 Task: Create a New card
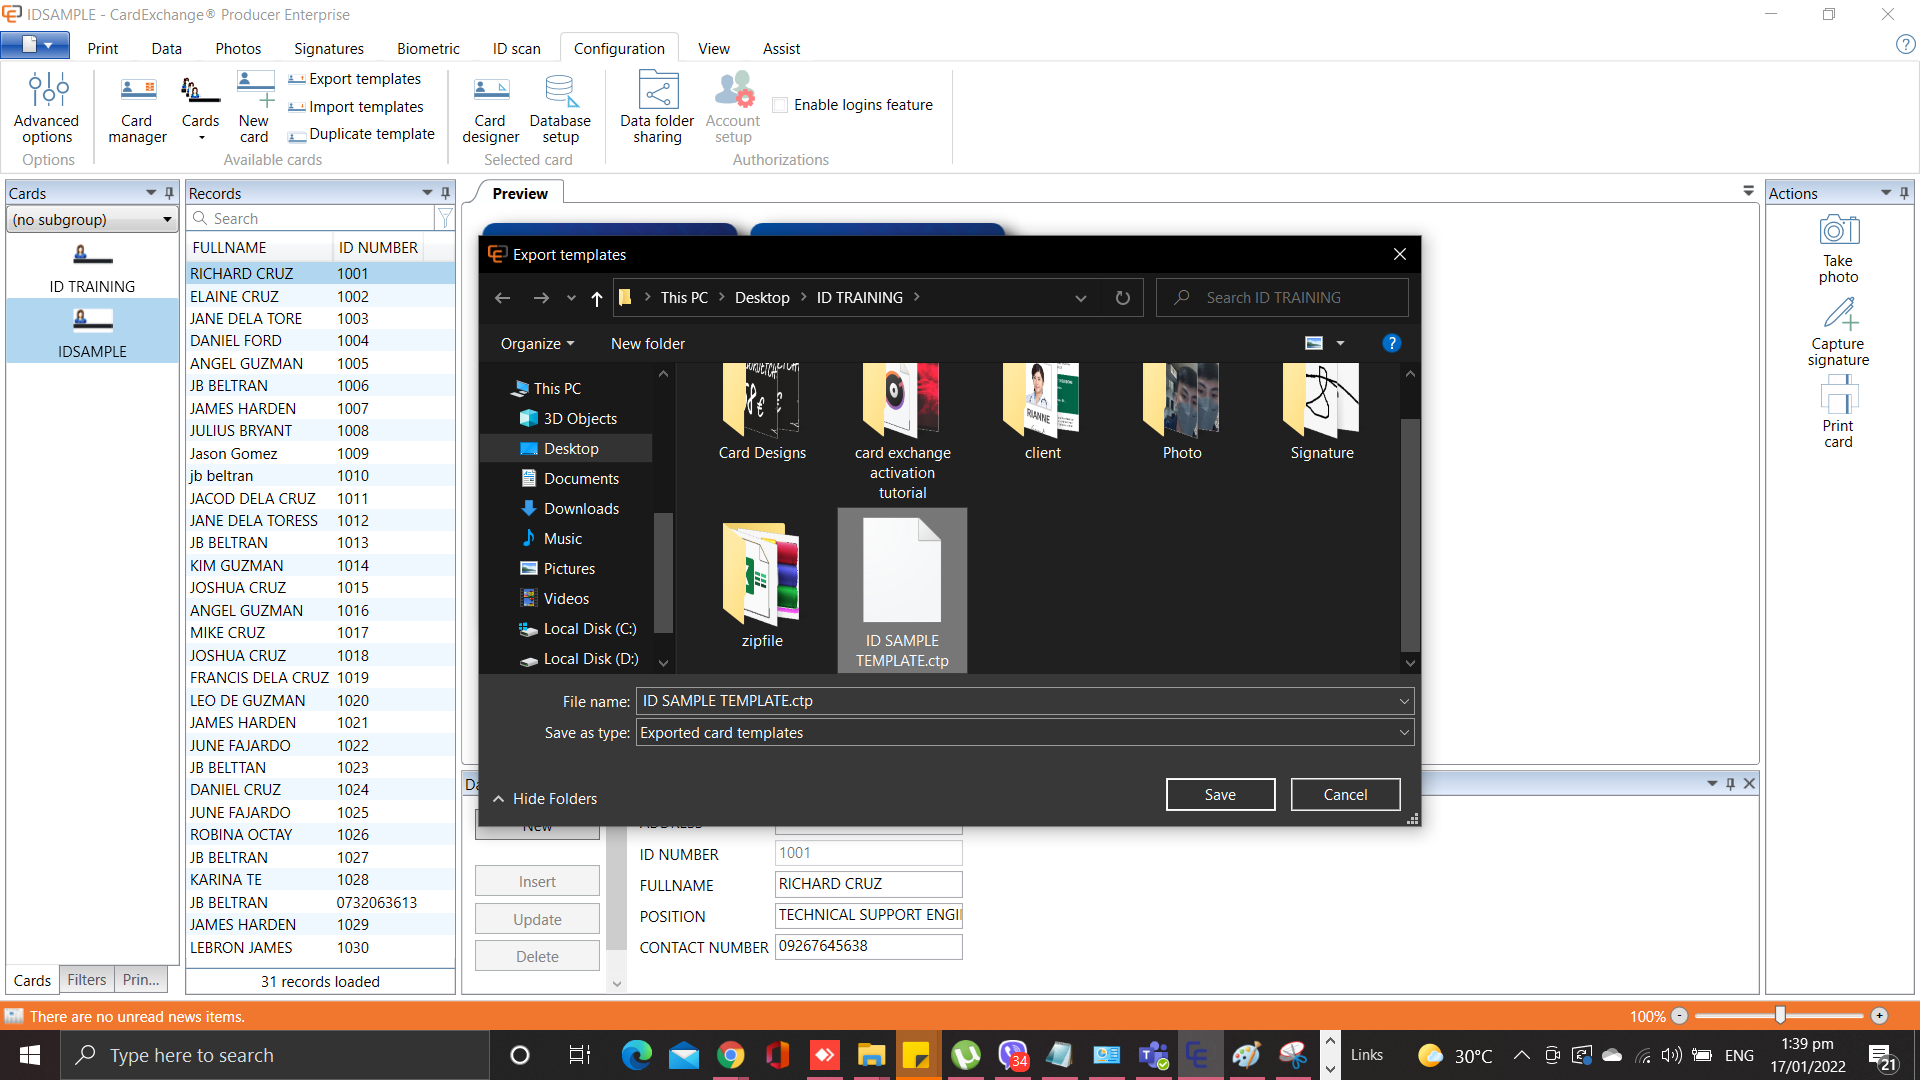[254, 107]
